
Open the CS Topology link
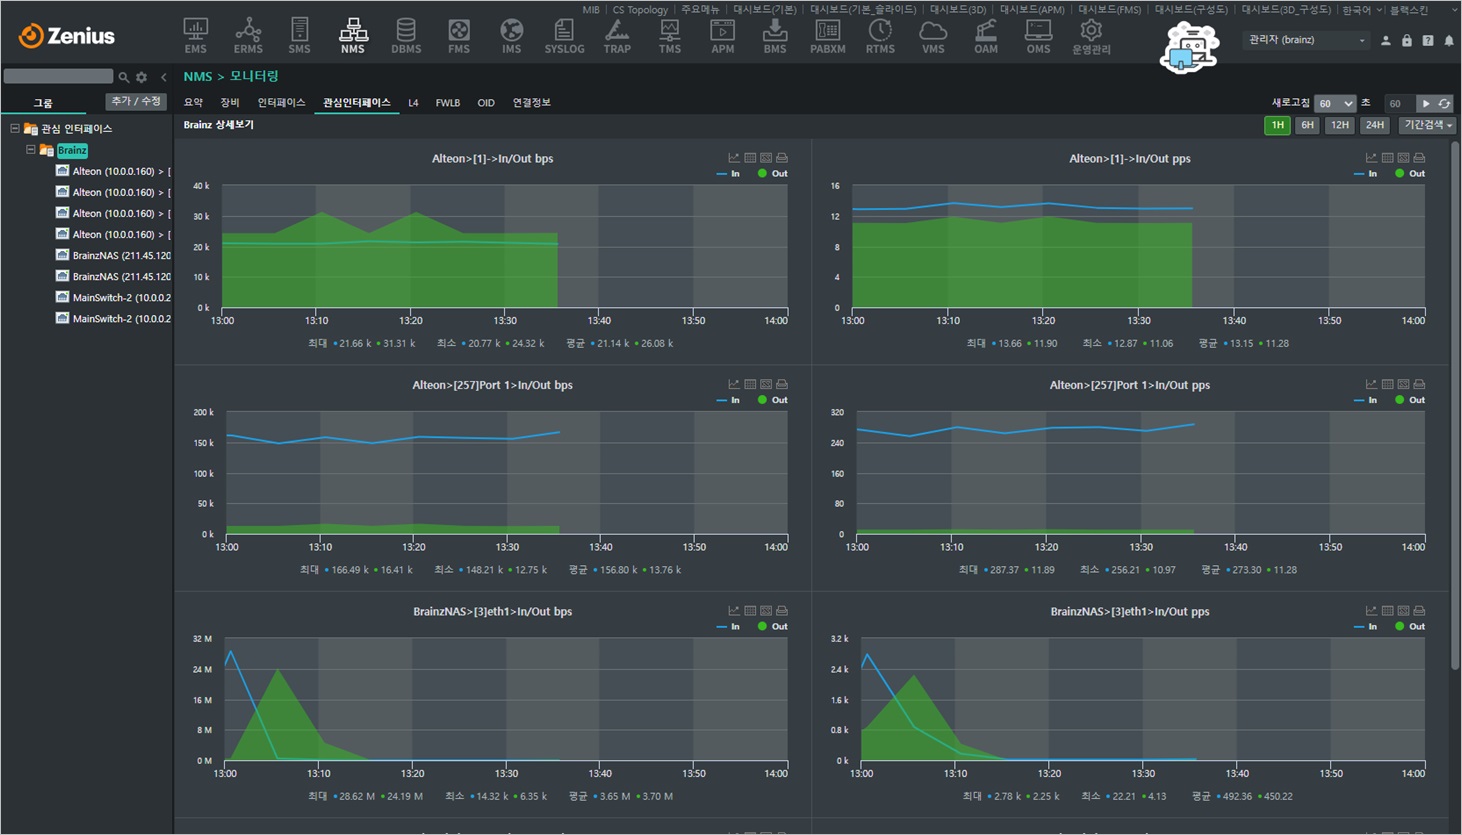point(640,10)
